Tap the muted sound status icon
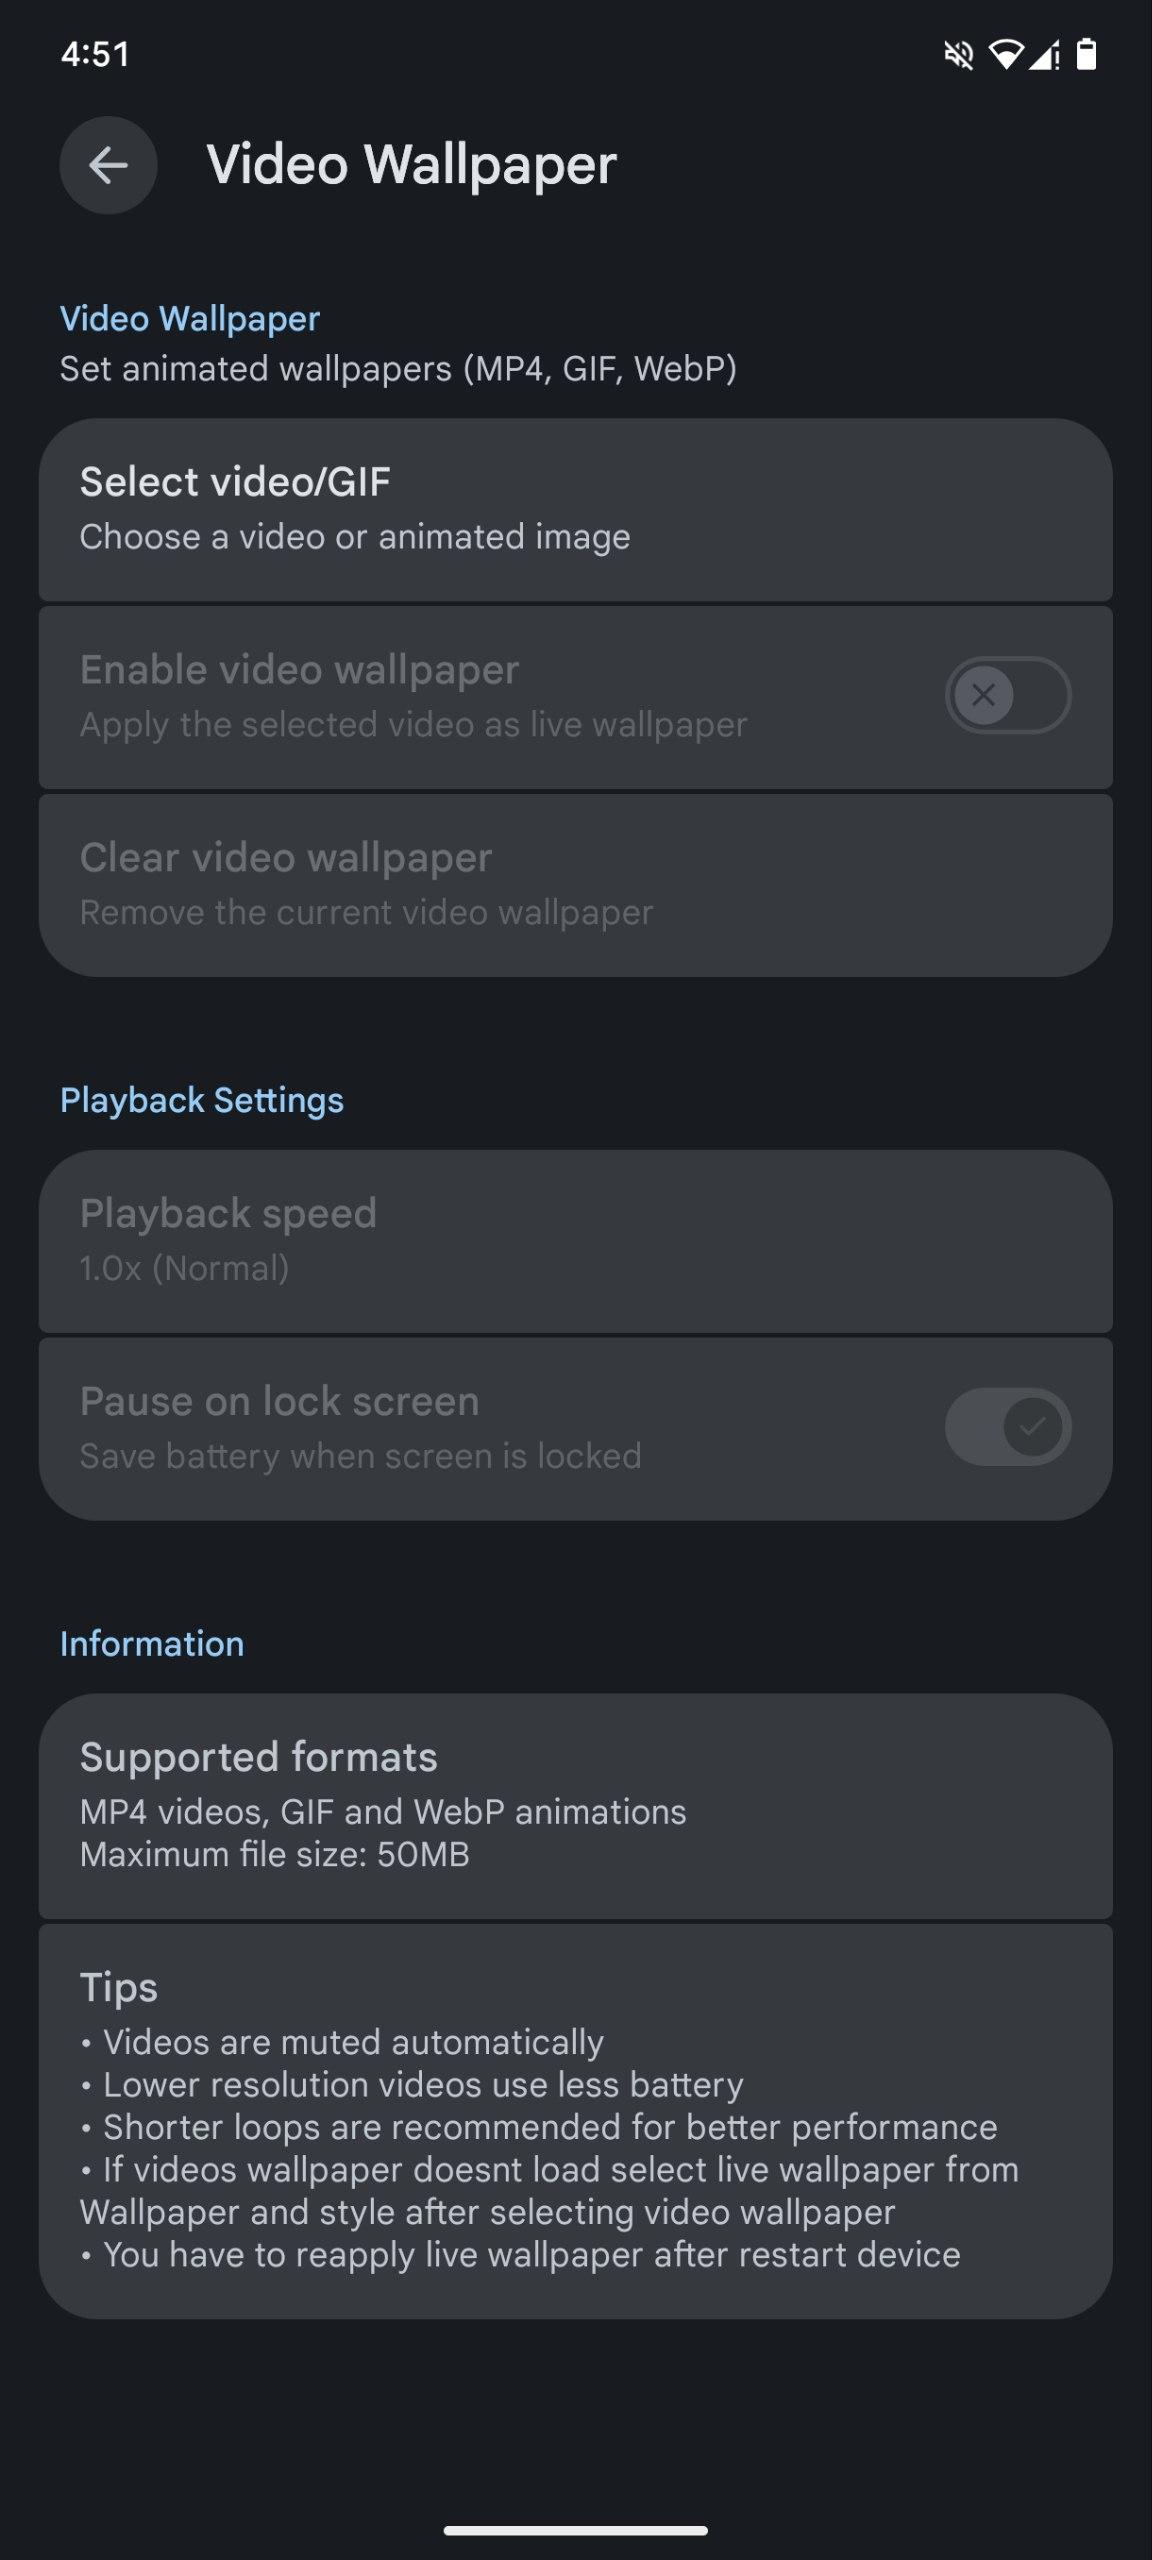1152x2560 pixels. pyautogui.click(x=958, y=55)
